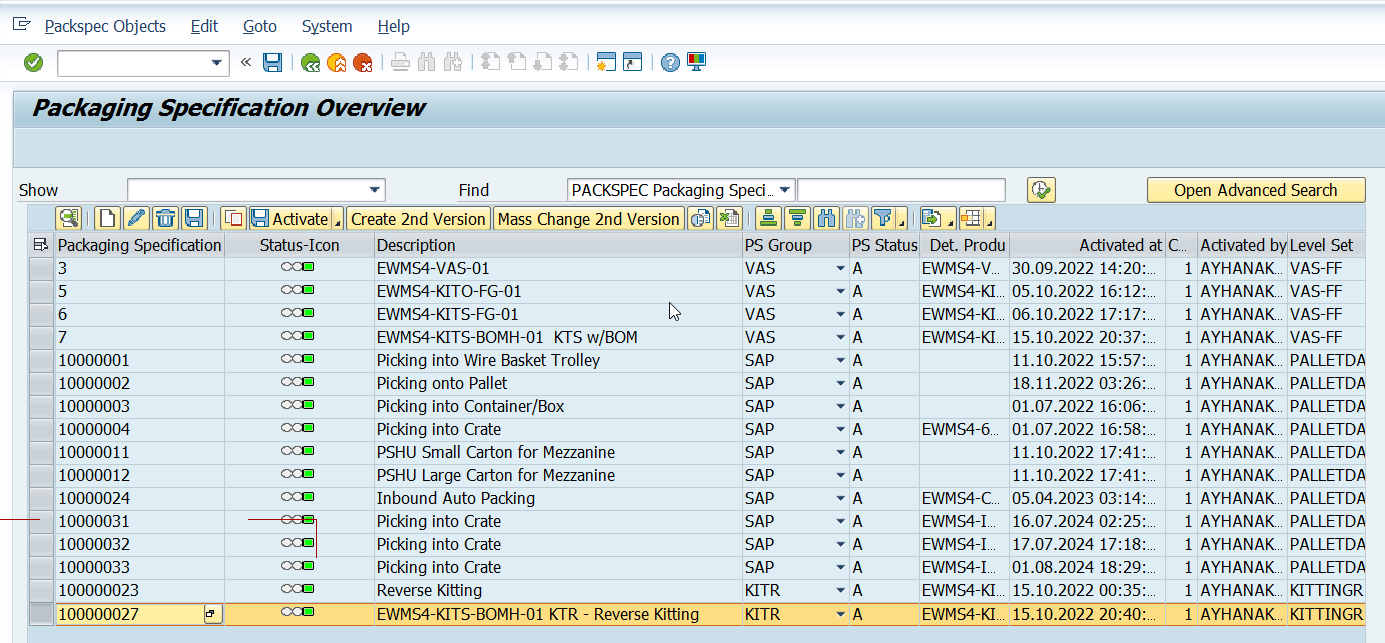Image resolution: width=1385 pixels, height=643 pixels.
Task: Click the green Back icon
Action: click(311, 63)
